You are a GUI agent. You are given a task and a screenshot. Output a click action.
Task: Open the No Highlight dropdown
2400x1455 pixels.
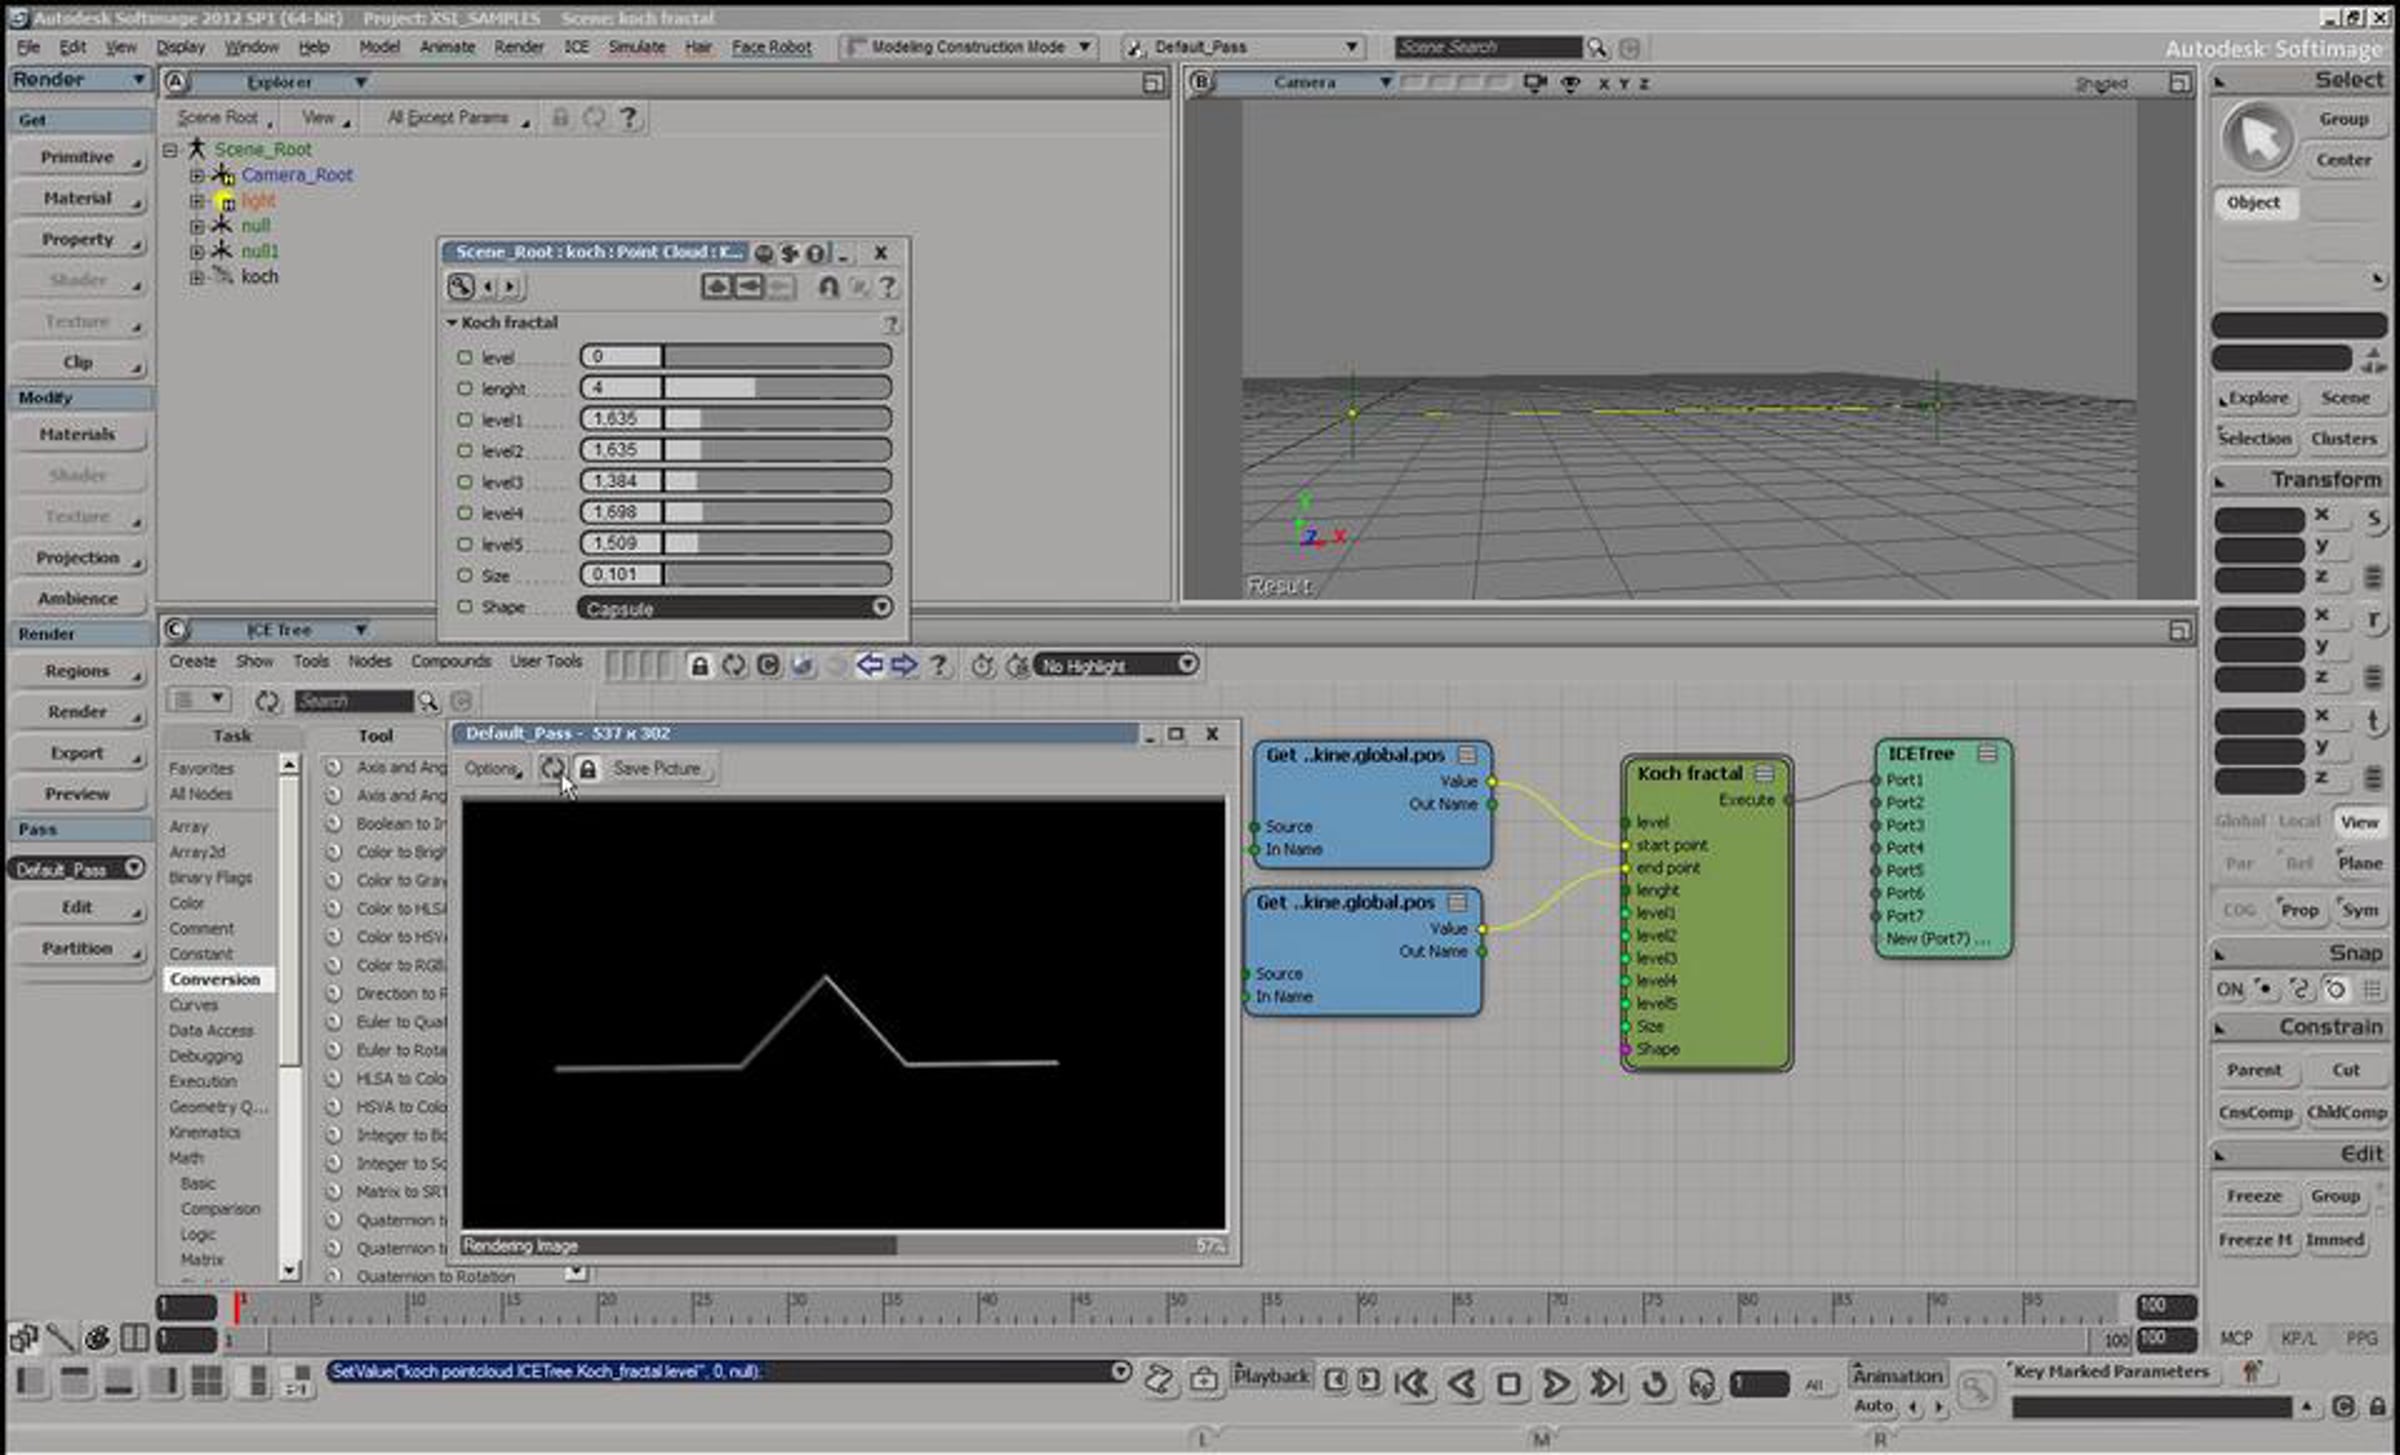pyautogui.click(x=1116, y=665)
